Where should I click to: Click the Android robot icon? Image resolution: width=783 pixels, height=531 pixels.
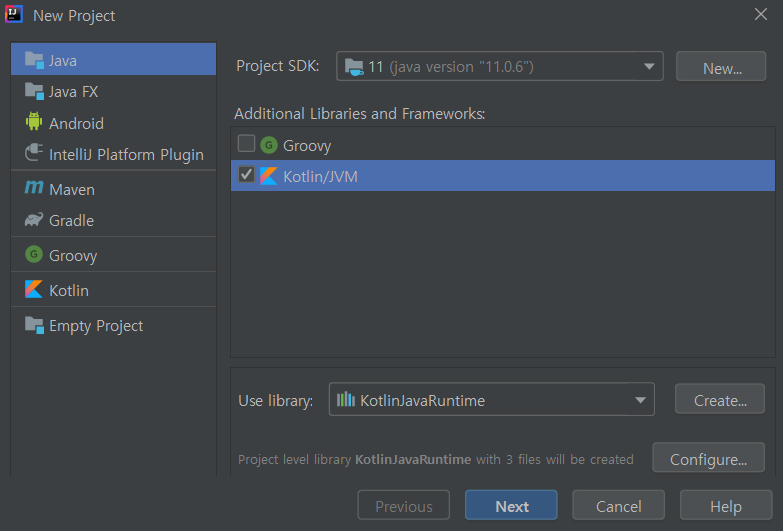(34, 121)
